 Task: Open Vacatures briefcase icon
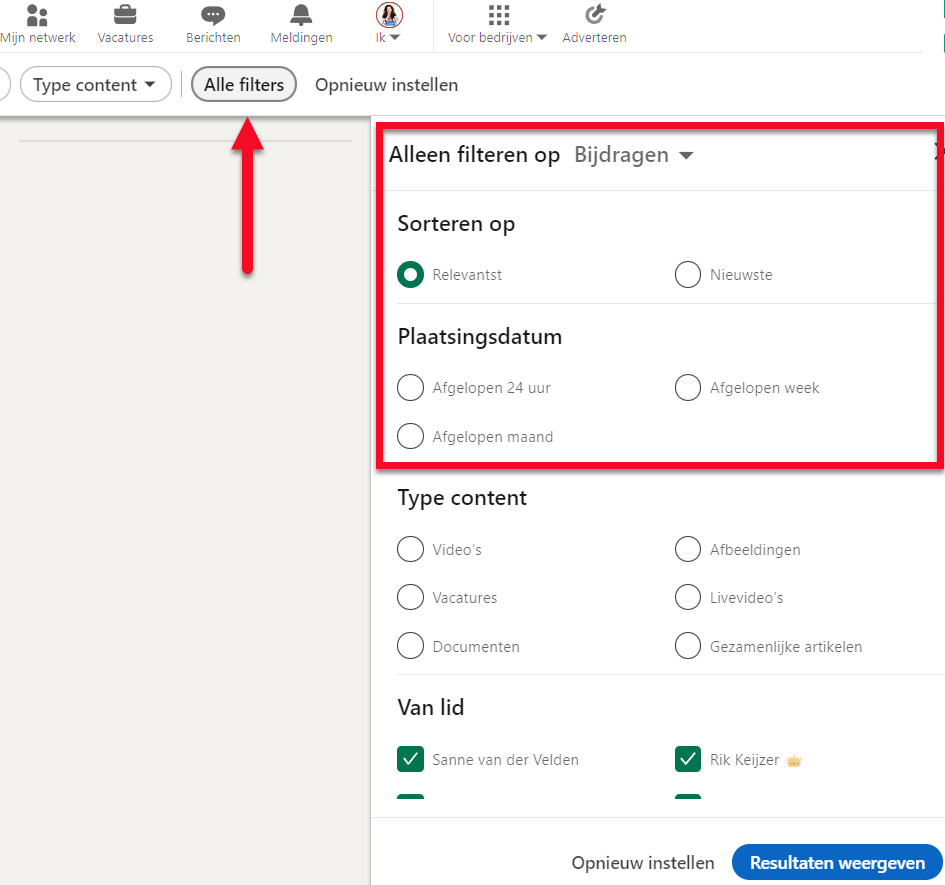tap(125, 14)
